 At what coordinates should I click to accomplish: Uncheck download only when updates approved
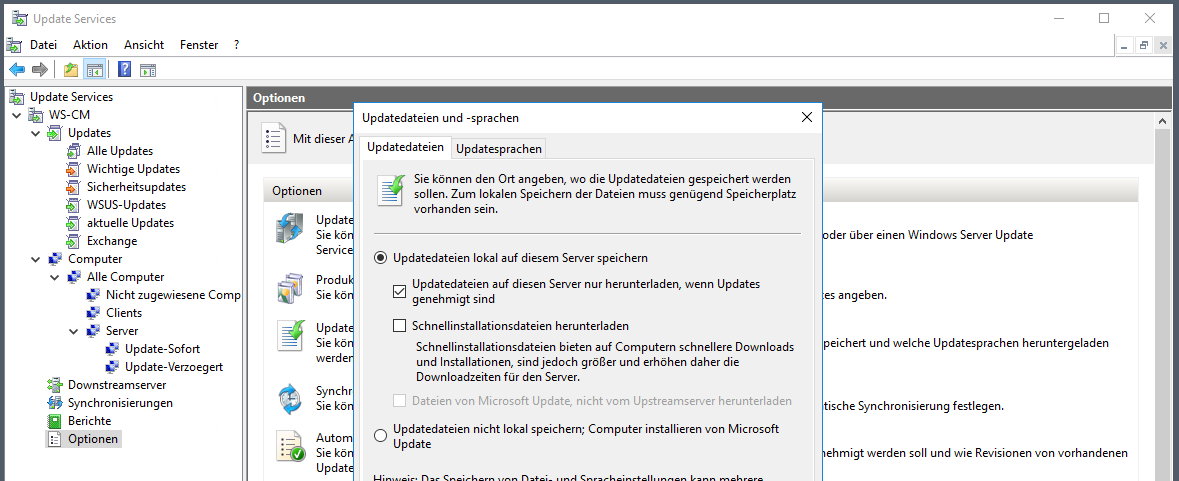pyautogui.click(x=399, y=292)
